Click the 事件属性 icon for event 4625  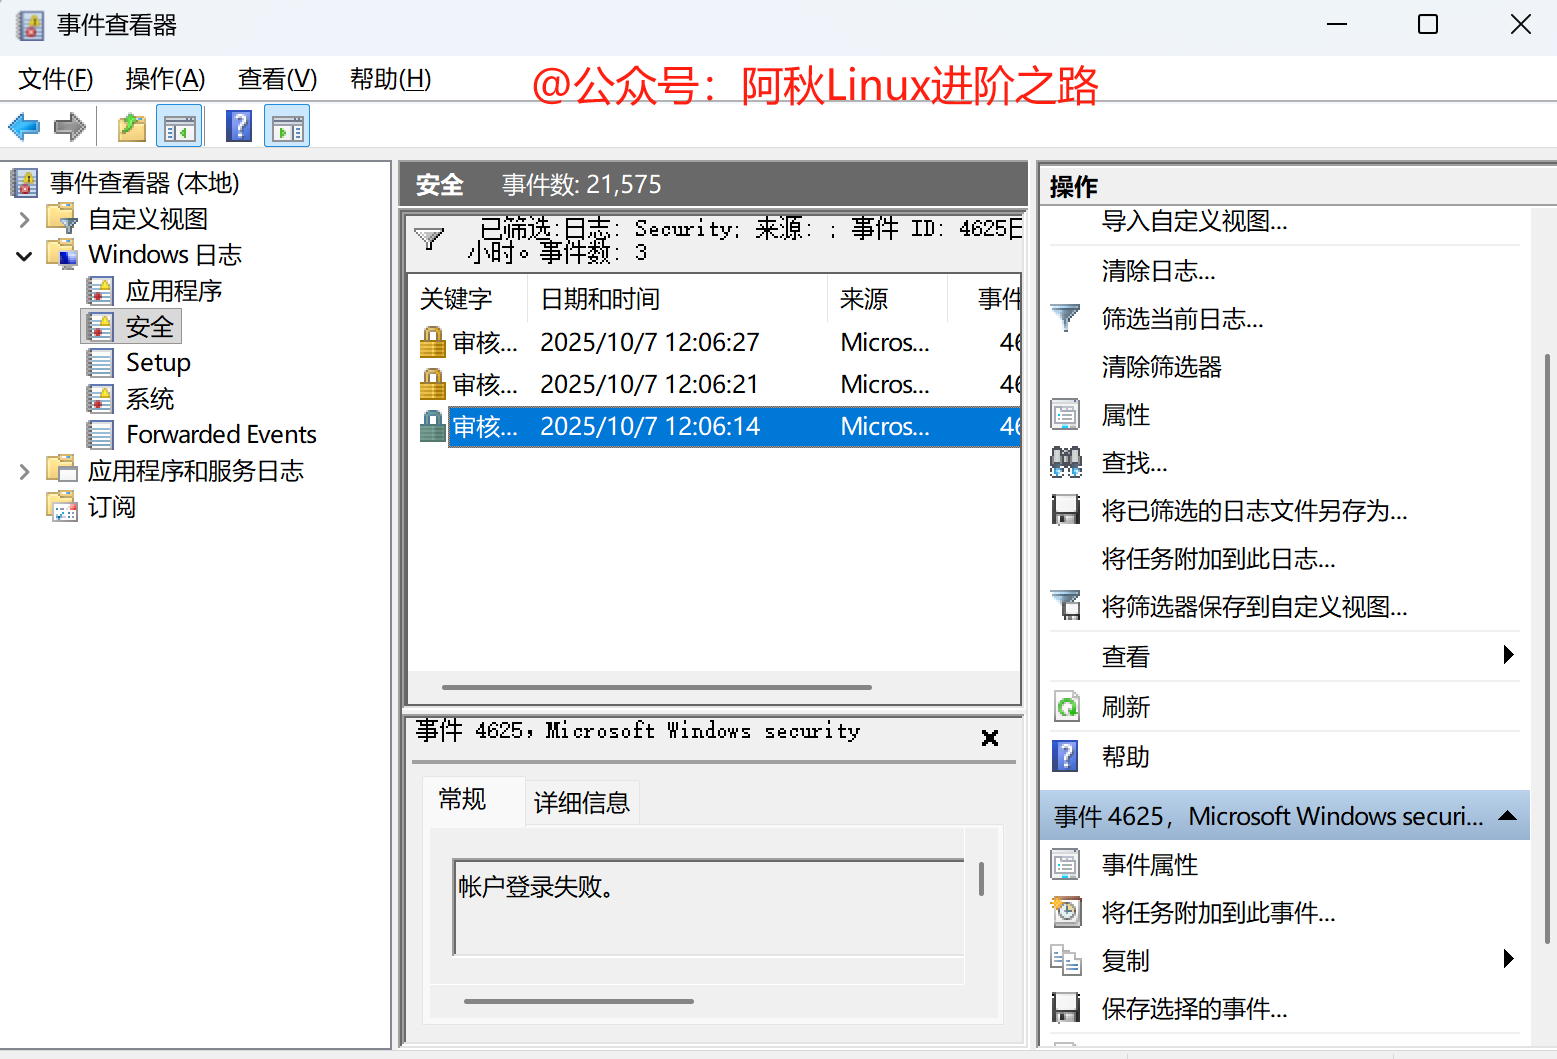coord(1066,863)
